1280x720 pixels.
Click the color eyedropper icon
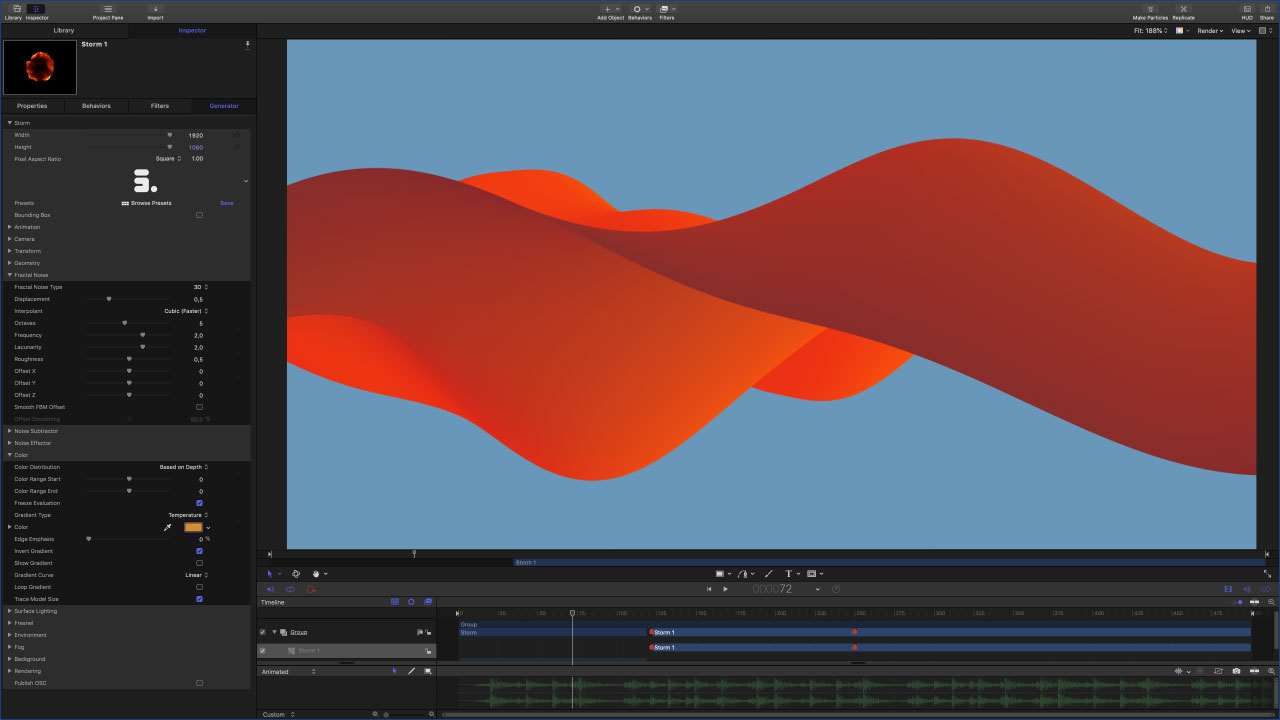(168, 527)
